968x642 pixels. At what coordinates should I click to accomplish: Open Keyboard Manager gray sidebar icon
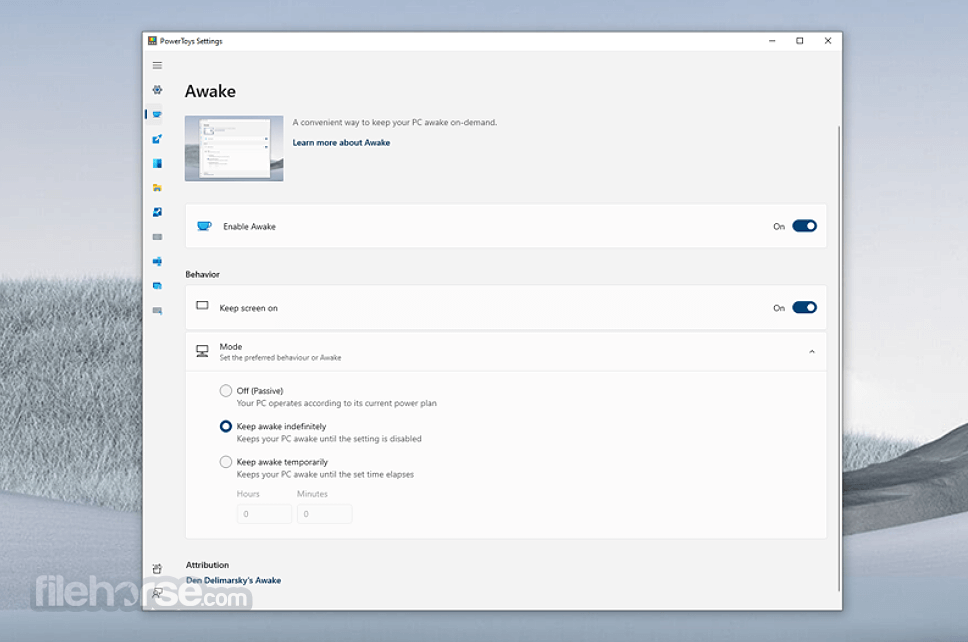(157, 237)
